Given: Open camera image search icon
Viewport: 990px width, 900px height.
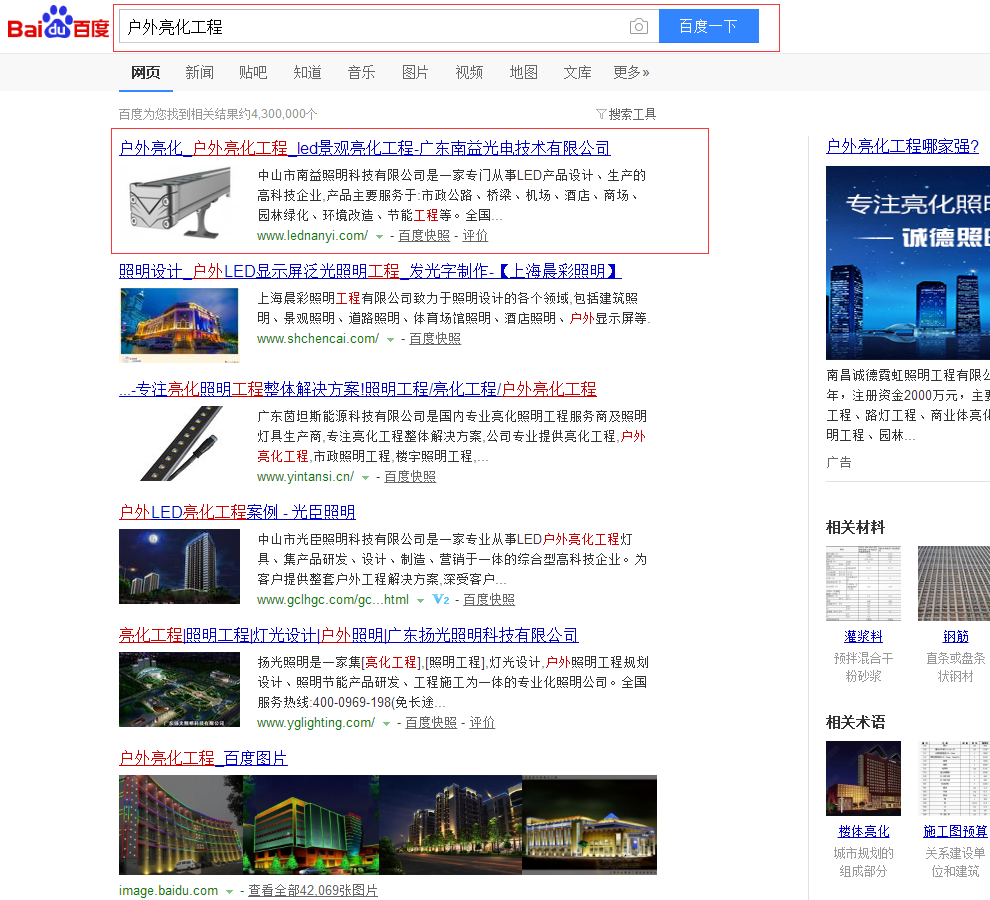Looking at the screenshot, I should pyautogui.click(x=639, y=27).
